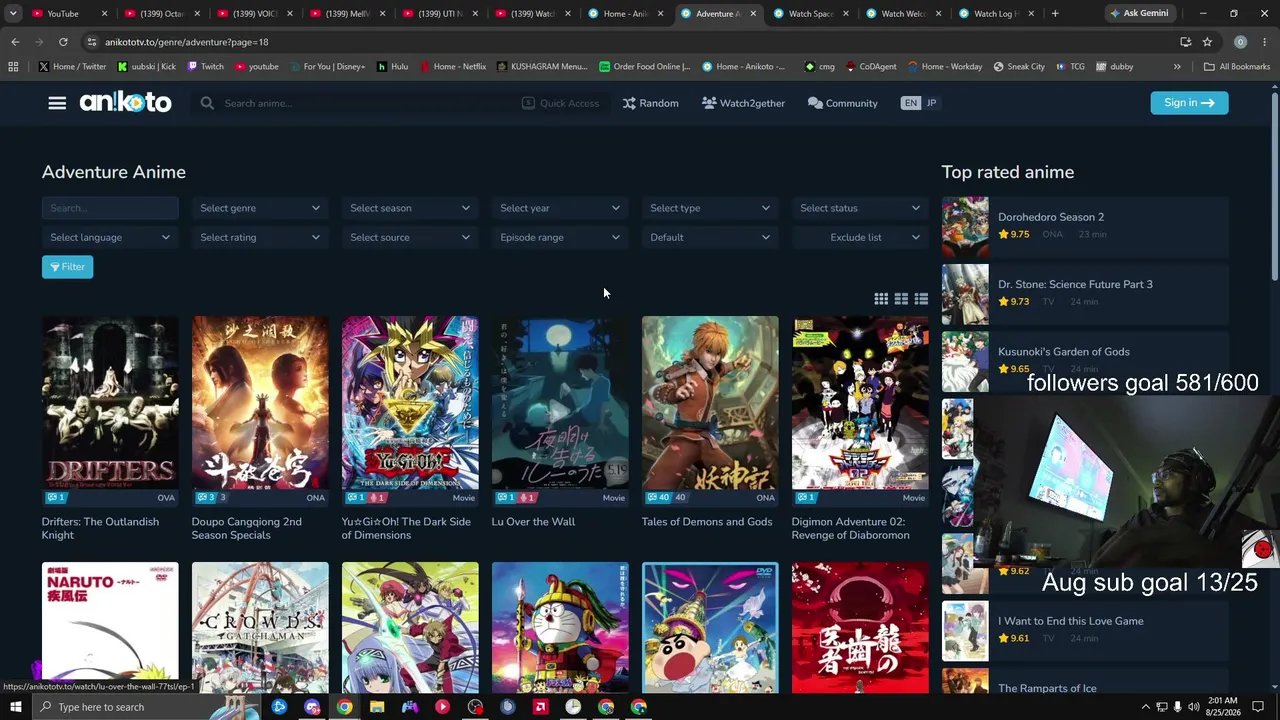Expand the Select genre dropdown
This screenshot has height=720, width=1280.
point(260,208)
